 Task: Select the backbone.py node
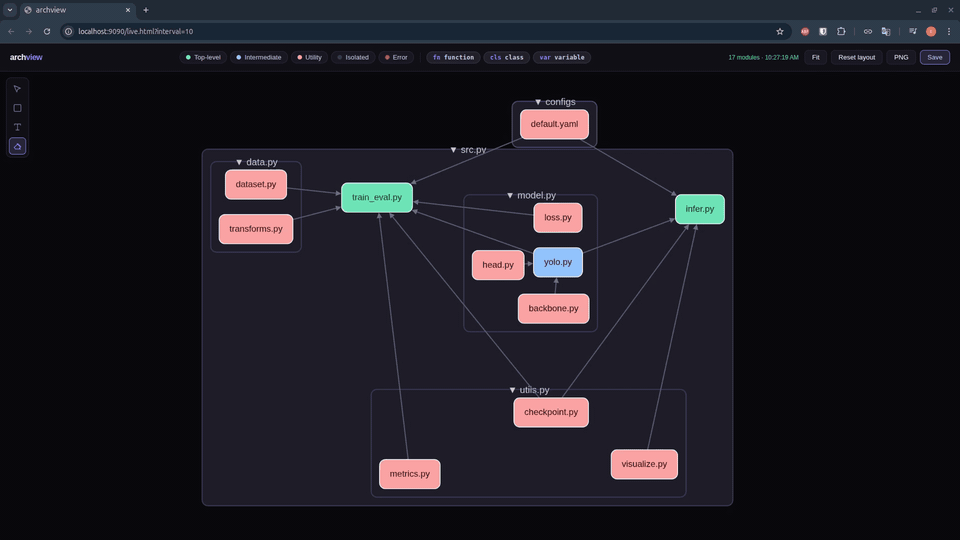click(553, 309)
